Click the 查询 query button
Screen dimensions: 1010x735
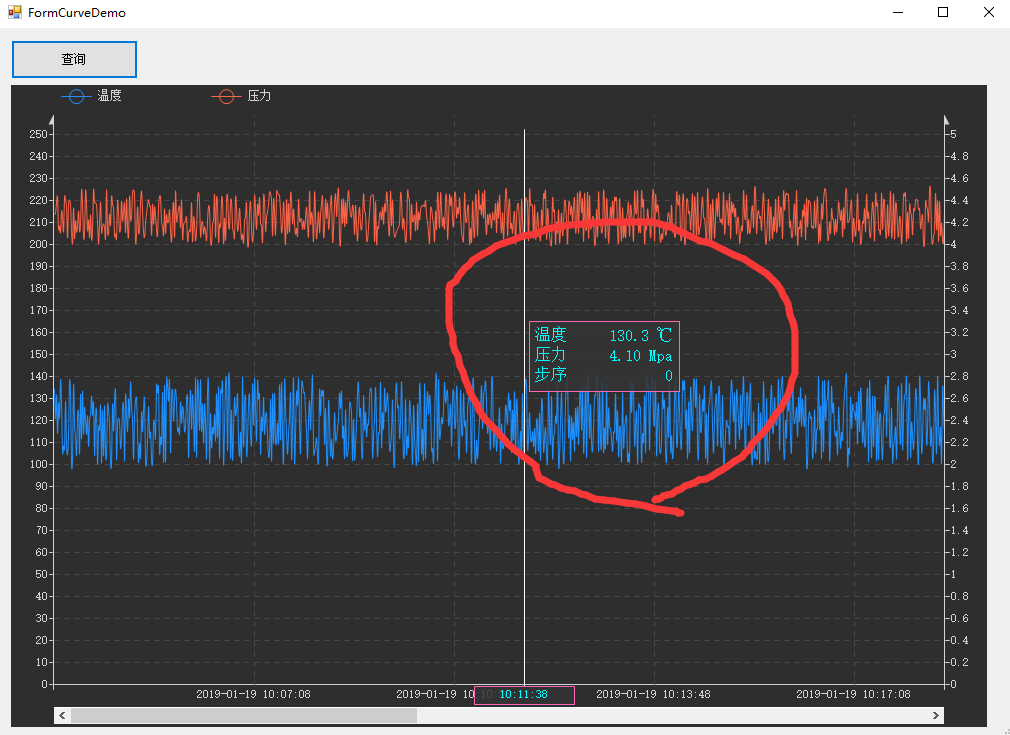click(x=74, y=59)
